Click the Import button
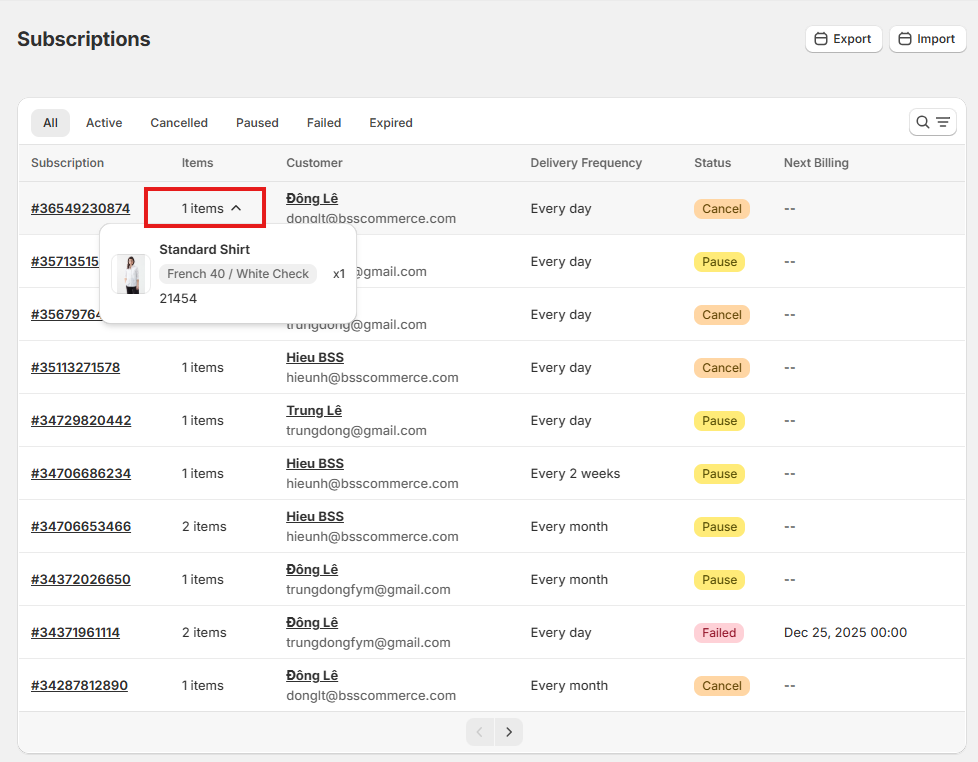Screen dimensions: 978x762 tap(927, 39)
